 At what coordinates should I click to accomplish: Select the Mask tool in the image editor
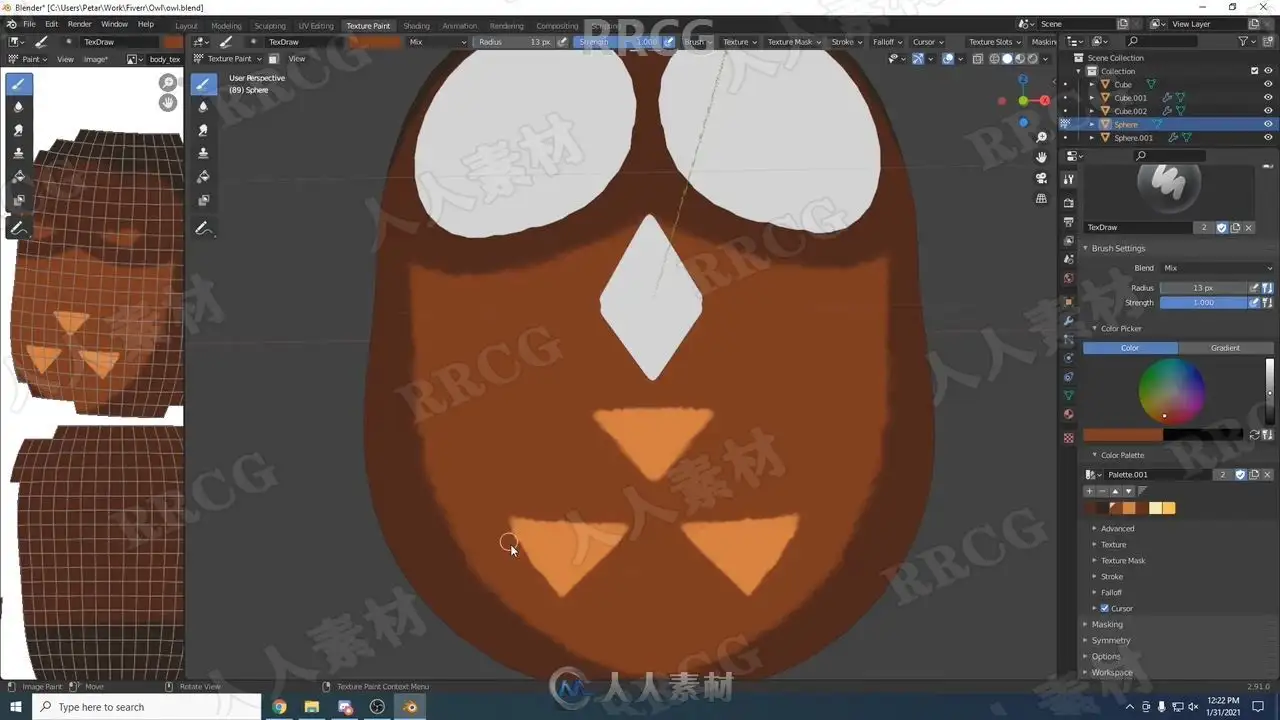click(18, 199)
